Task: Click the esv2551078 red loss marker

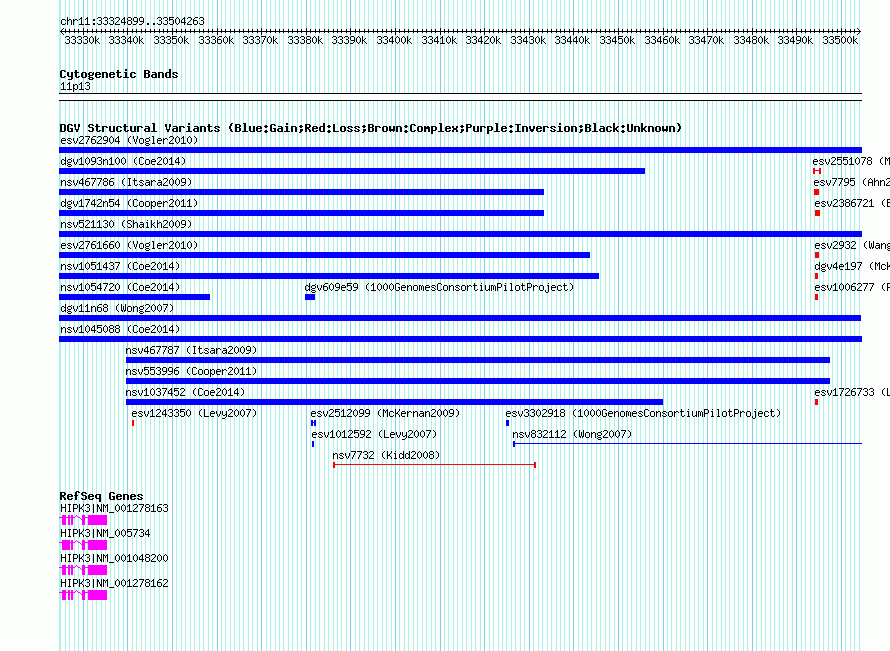Action: (817, 171)
